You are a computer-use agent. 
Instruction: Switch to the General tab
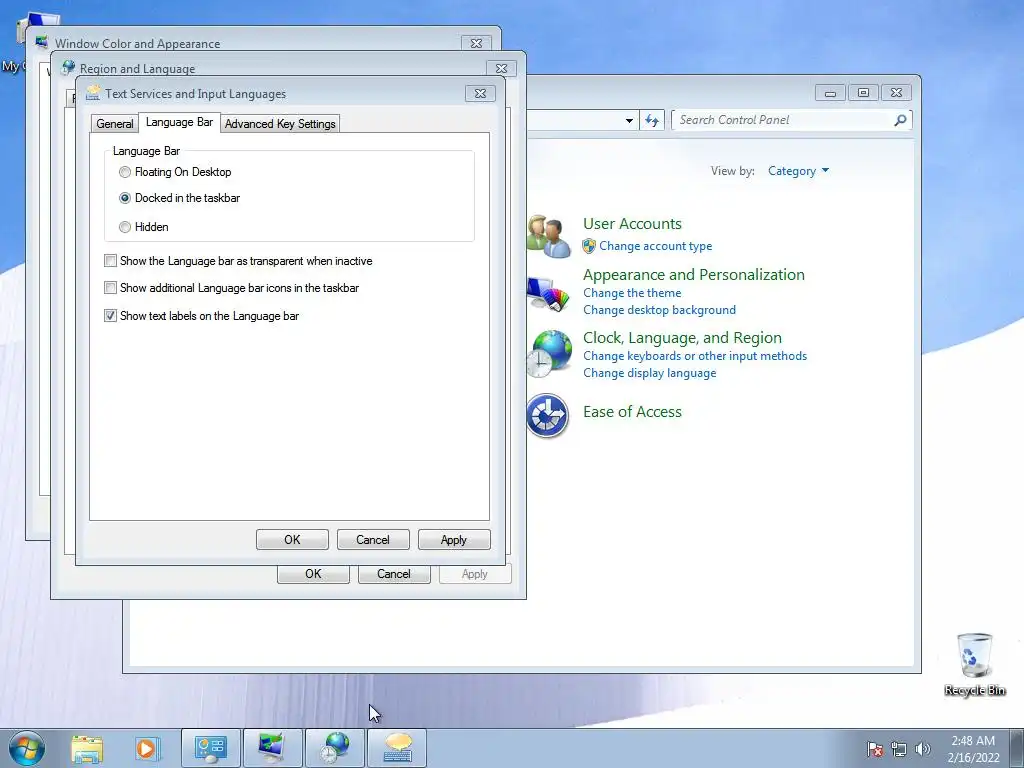(x=114, y=123)
